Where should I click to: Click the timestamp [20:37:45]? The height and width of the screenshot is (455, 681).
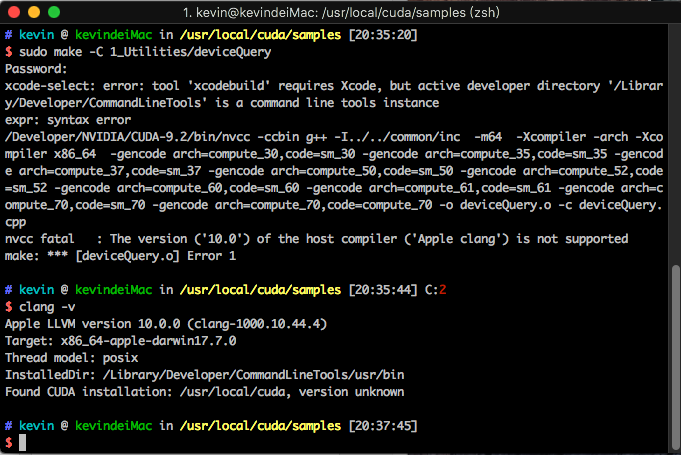[x=383, y=426]
